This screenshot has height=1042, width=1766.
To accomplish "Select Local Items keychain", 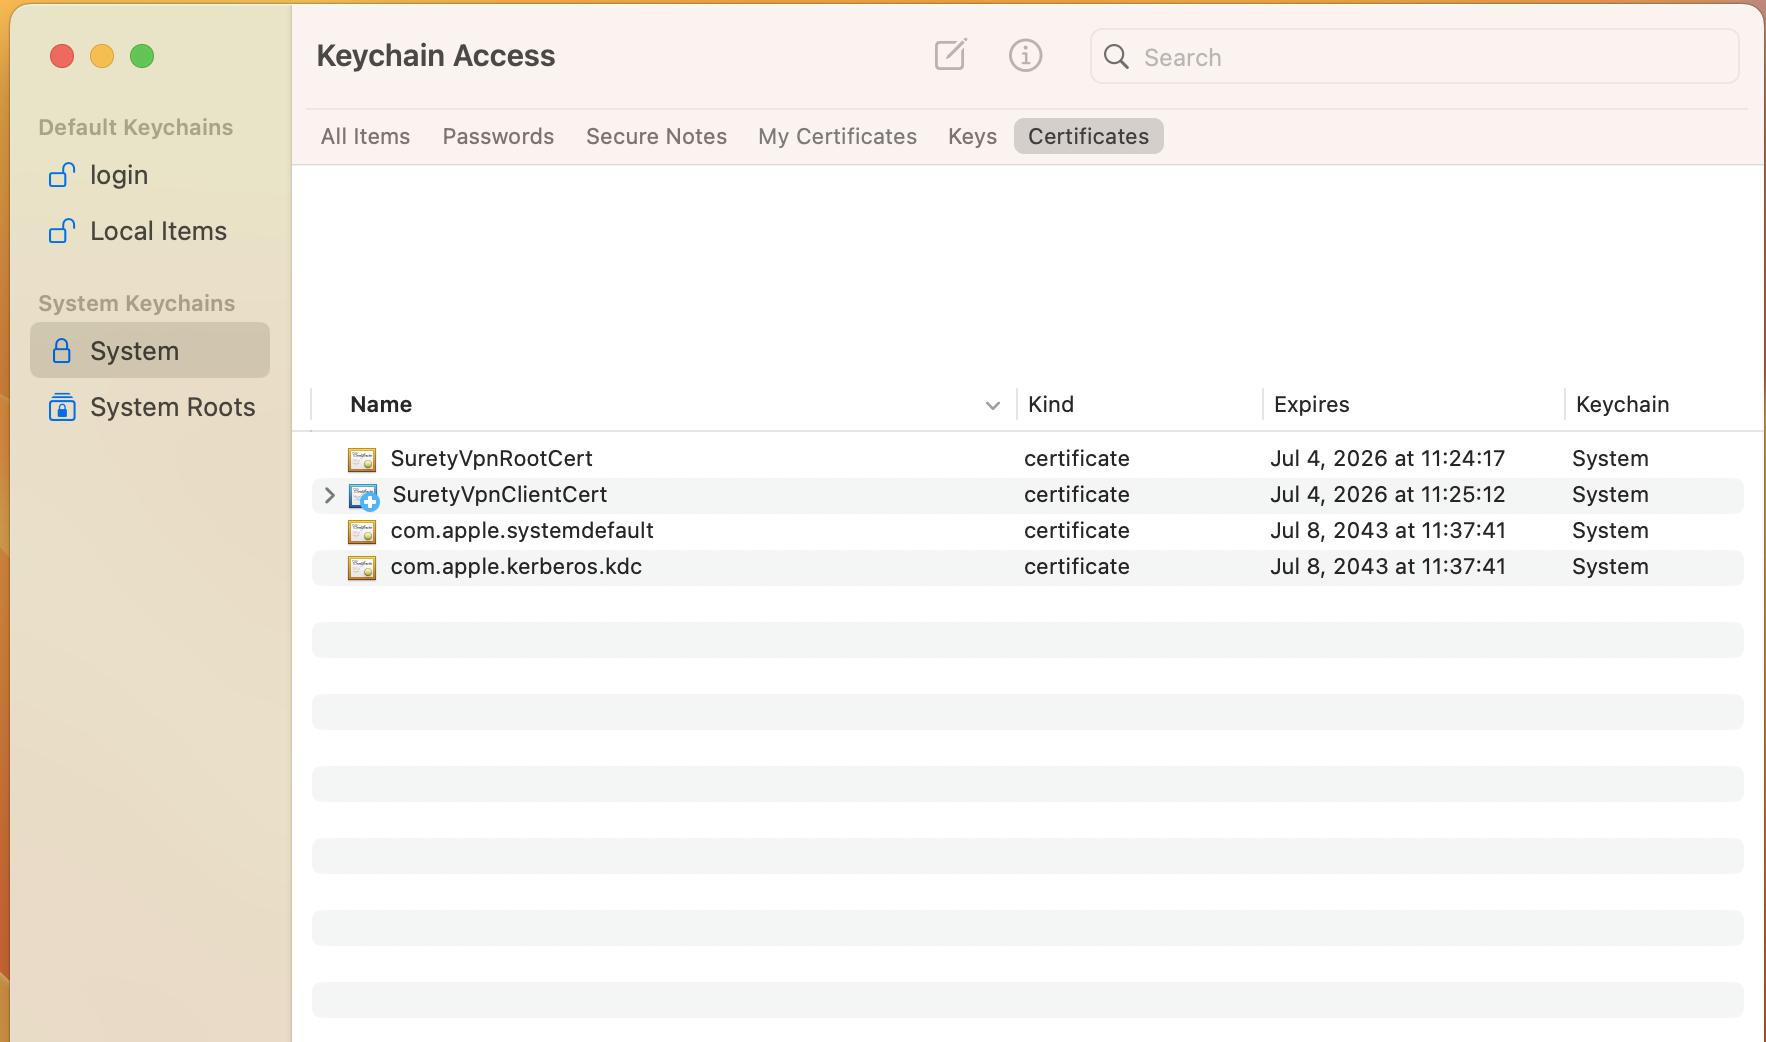I will tap(150, 231).
